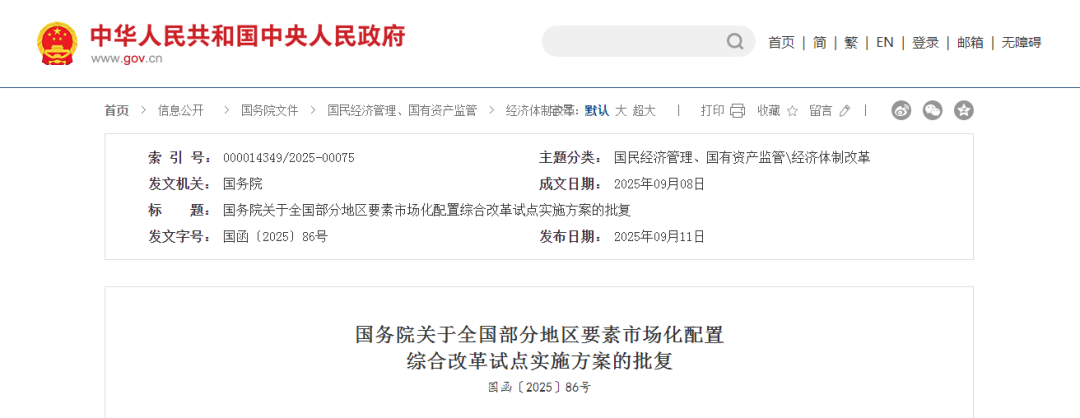
Task: Click the pencil icon beside 留言
Action: [845, 111]
